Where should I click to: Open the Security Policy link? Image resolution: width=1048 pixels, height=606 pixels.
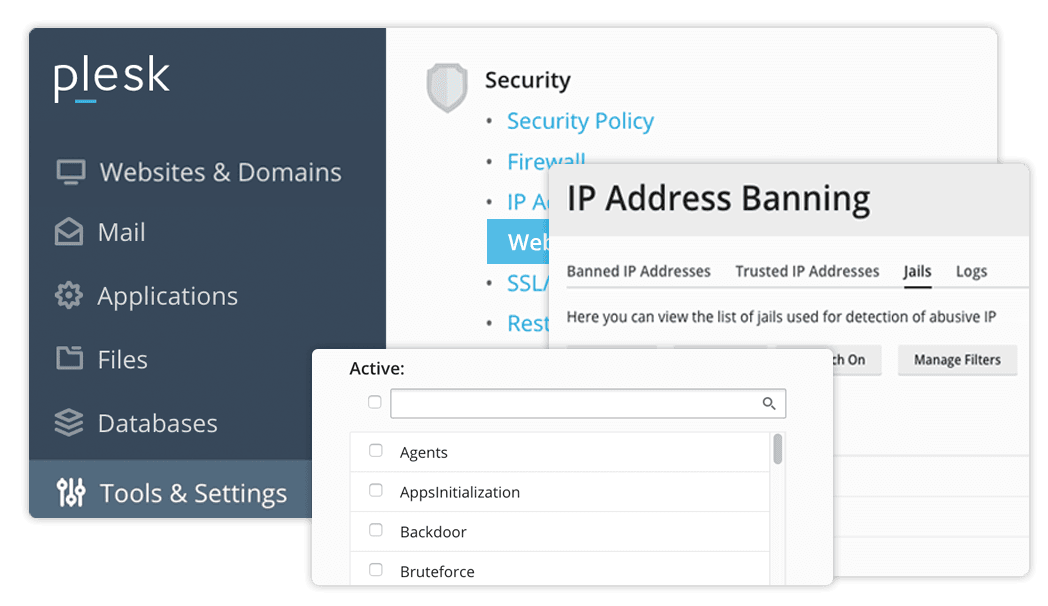pyautogui.click(x=580, y=121)
